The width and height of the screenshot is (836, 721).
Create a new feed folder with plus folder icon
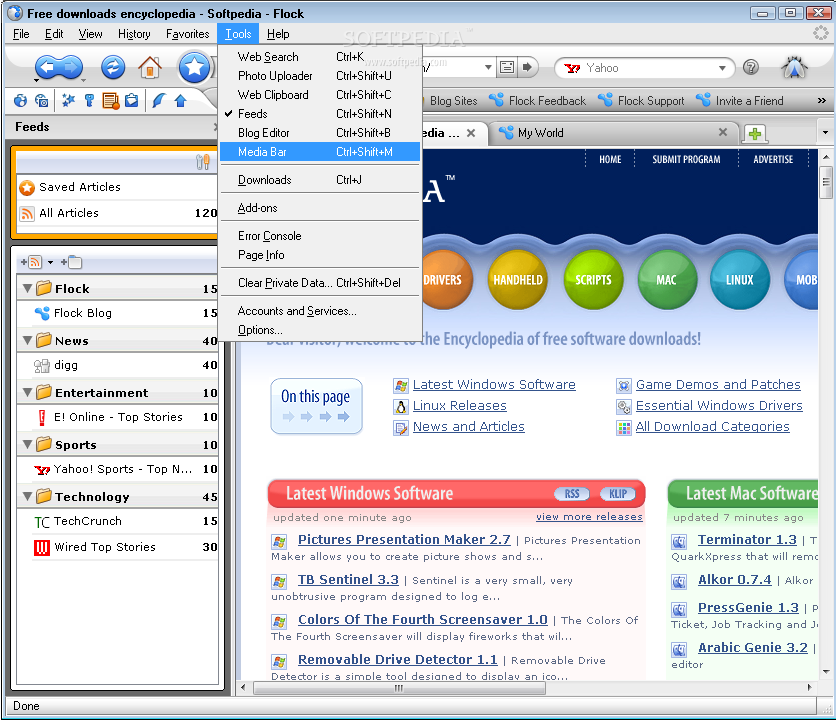71,262
